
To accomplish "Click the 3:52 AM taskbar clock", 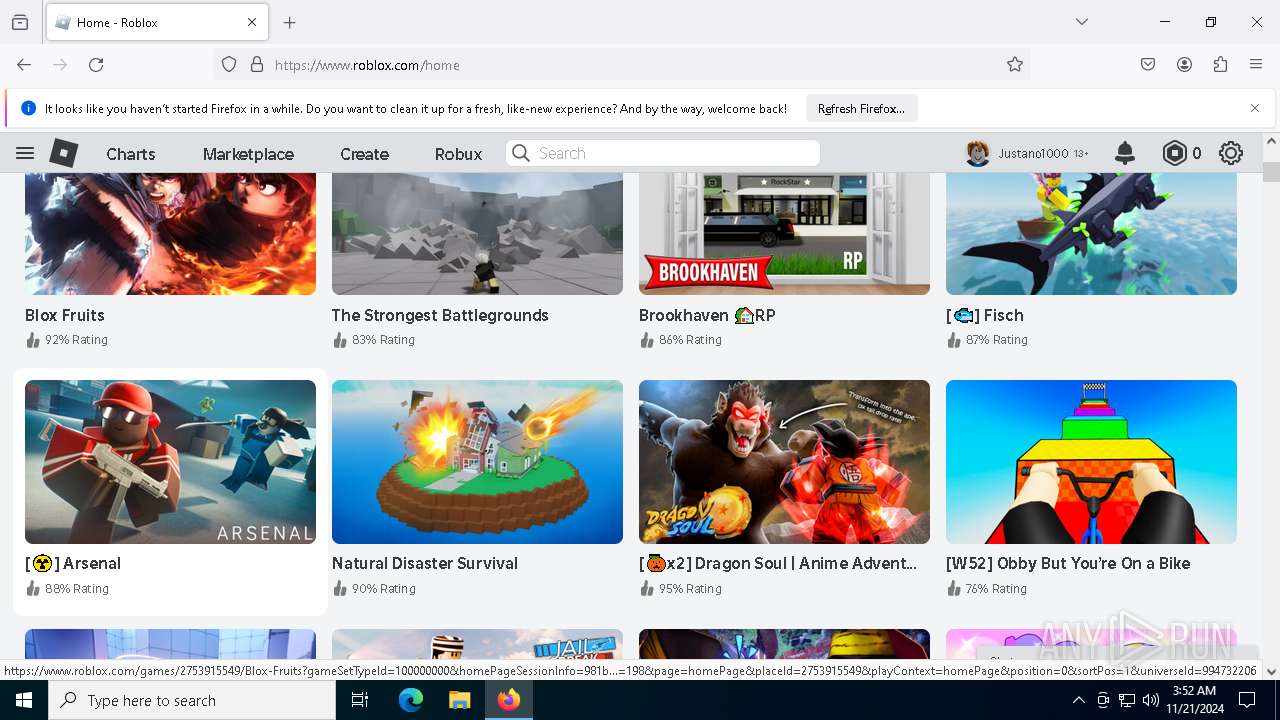I will 1194,700.
